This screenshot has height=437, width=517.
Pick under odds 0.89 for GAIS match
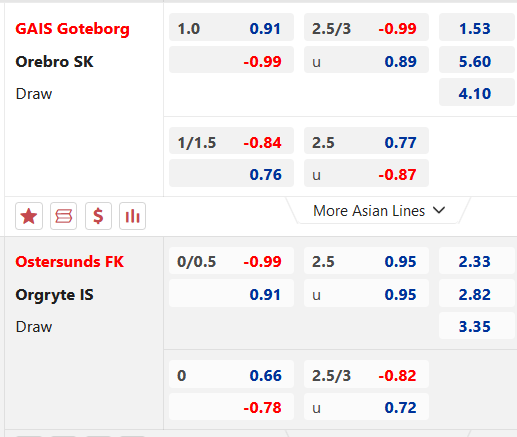[366, 60]
